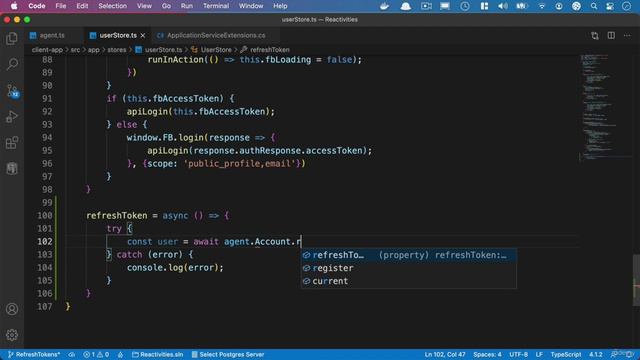Open the Search view in activity bar
The image size is (640, 360).
[12, 64]
